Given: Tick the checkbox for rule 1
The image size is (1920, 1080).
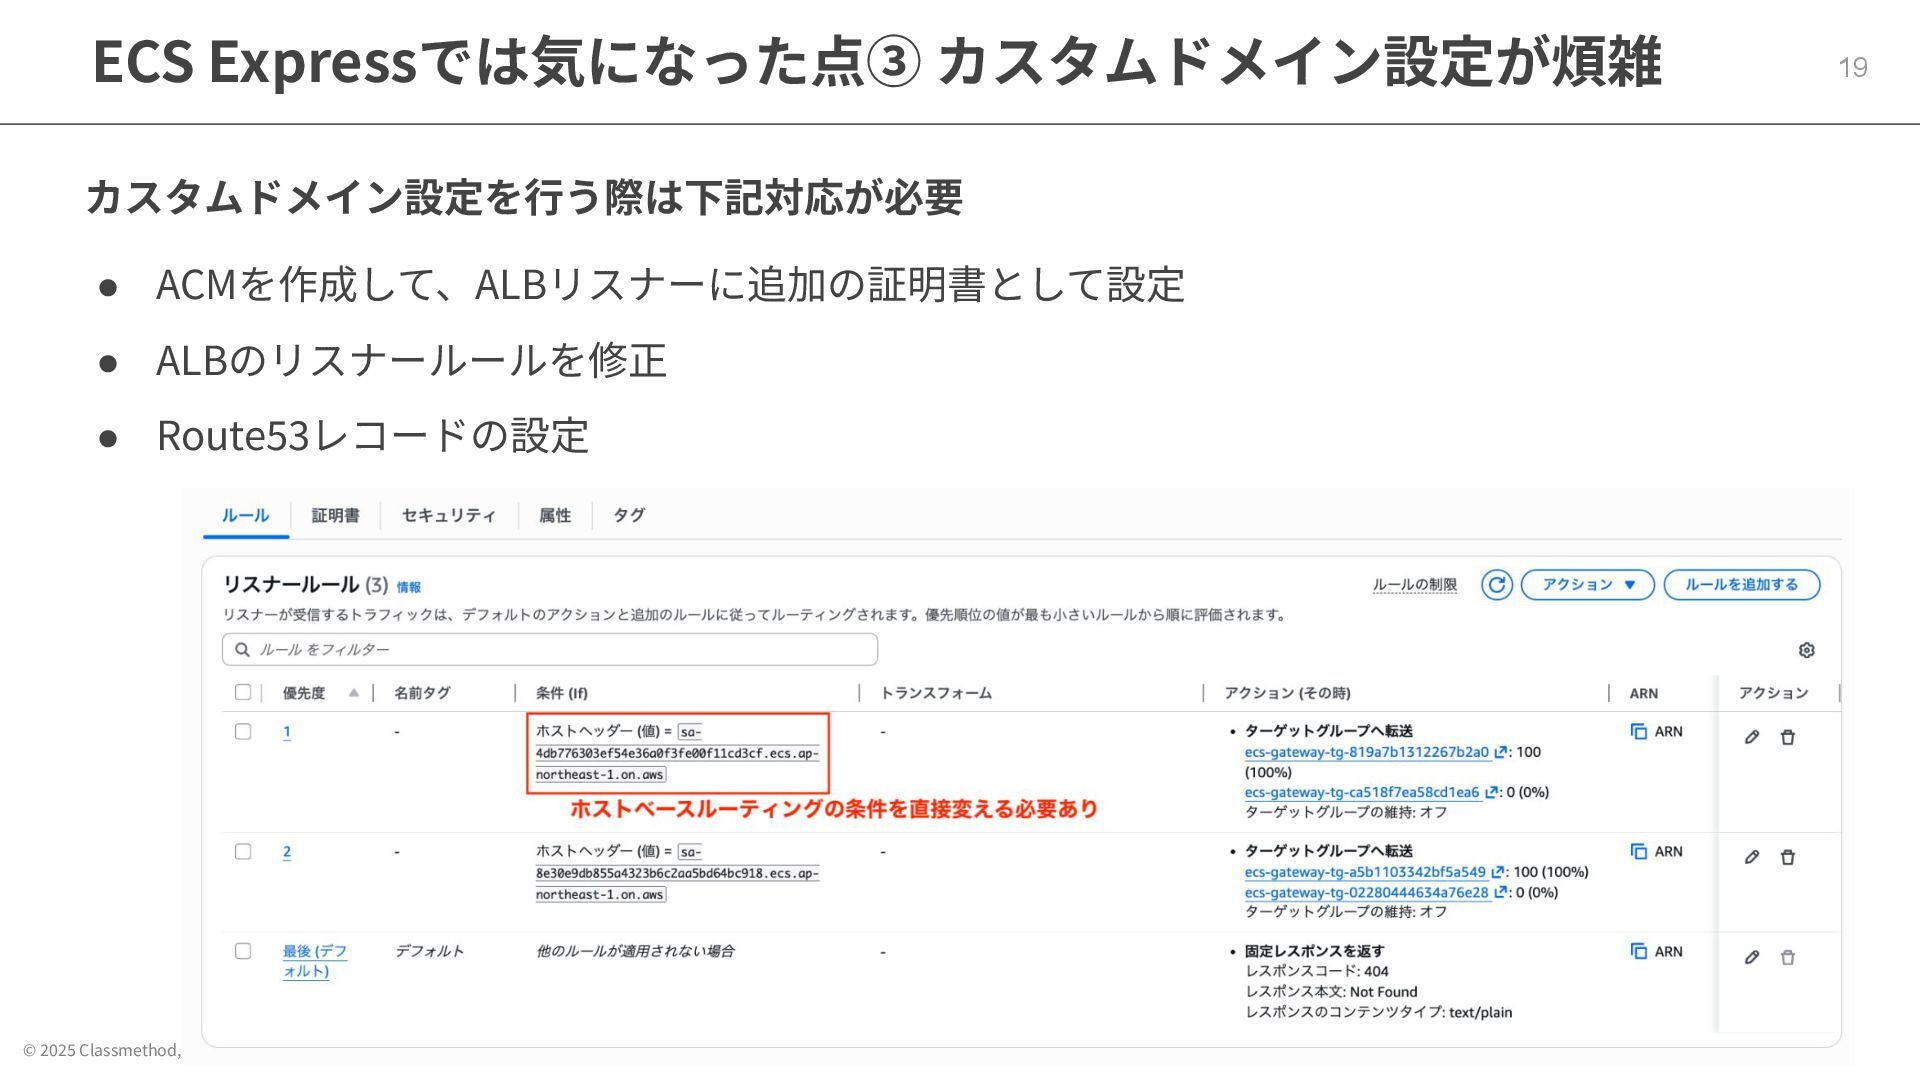Looking at the screenshot, I should pyautogui.click(x=243, y=732).
